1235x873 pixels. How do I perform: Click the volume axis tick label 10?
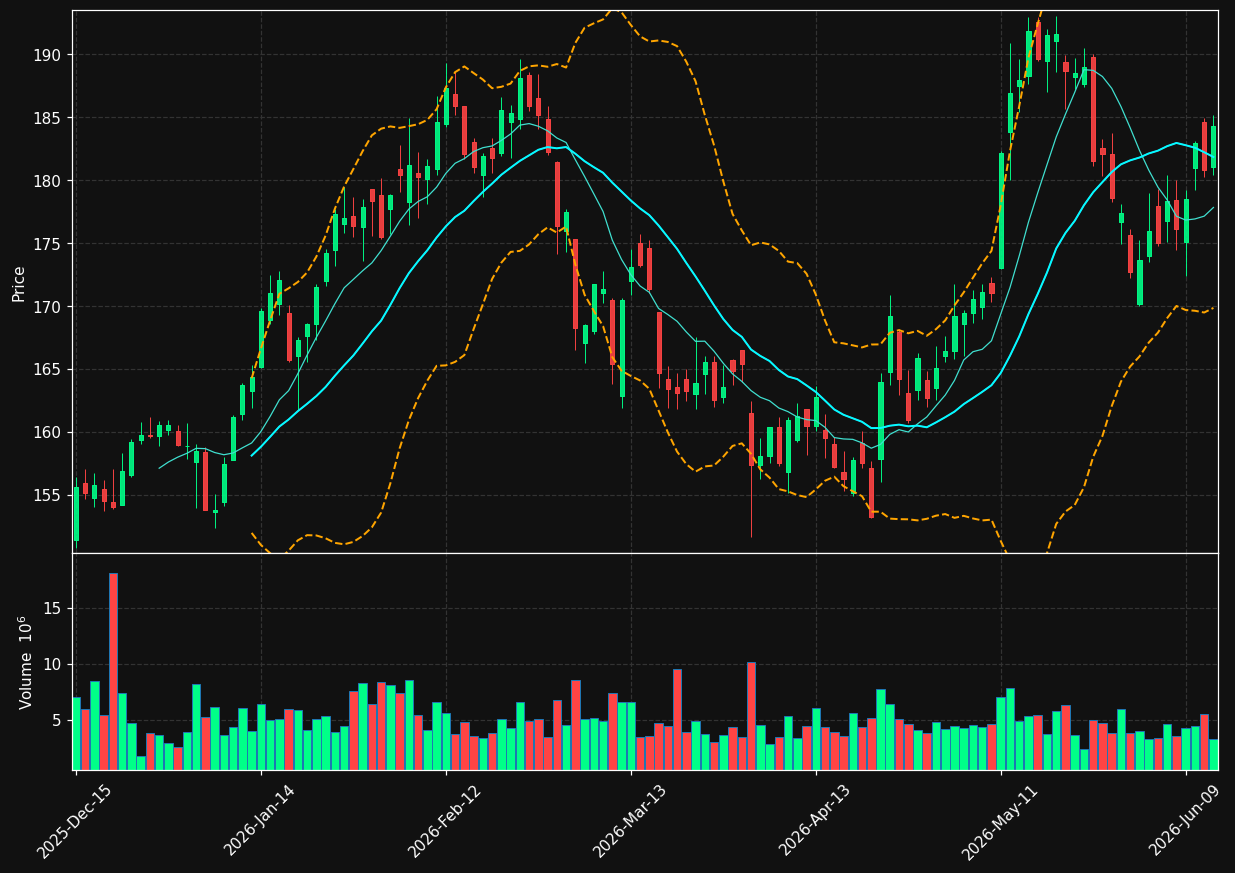click(54, 665)
